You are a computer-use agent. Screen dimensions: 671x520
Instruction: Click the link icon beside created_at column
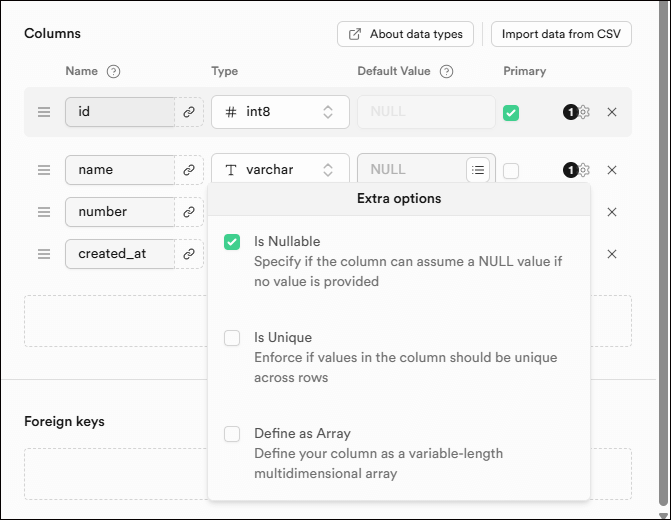tap(188, 254)
